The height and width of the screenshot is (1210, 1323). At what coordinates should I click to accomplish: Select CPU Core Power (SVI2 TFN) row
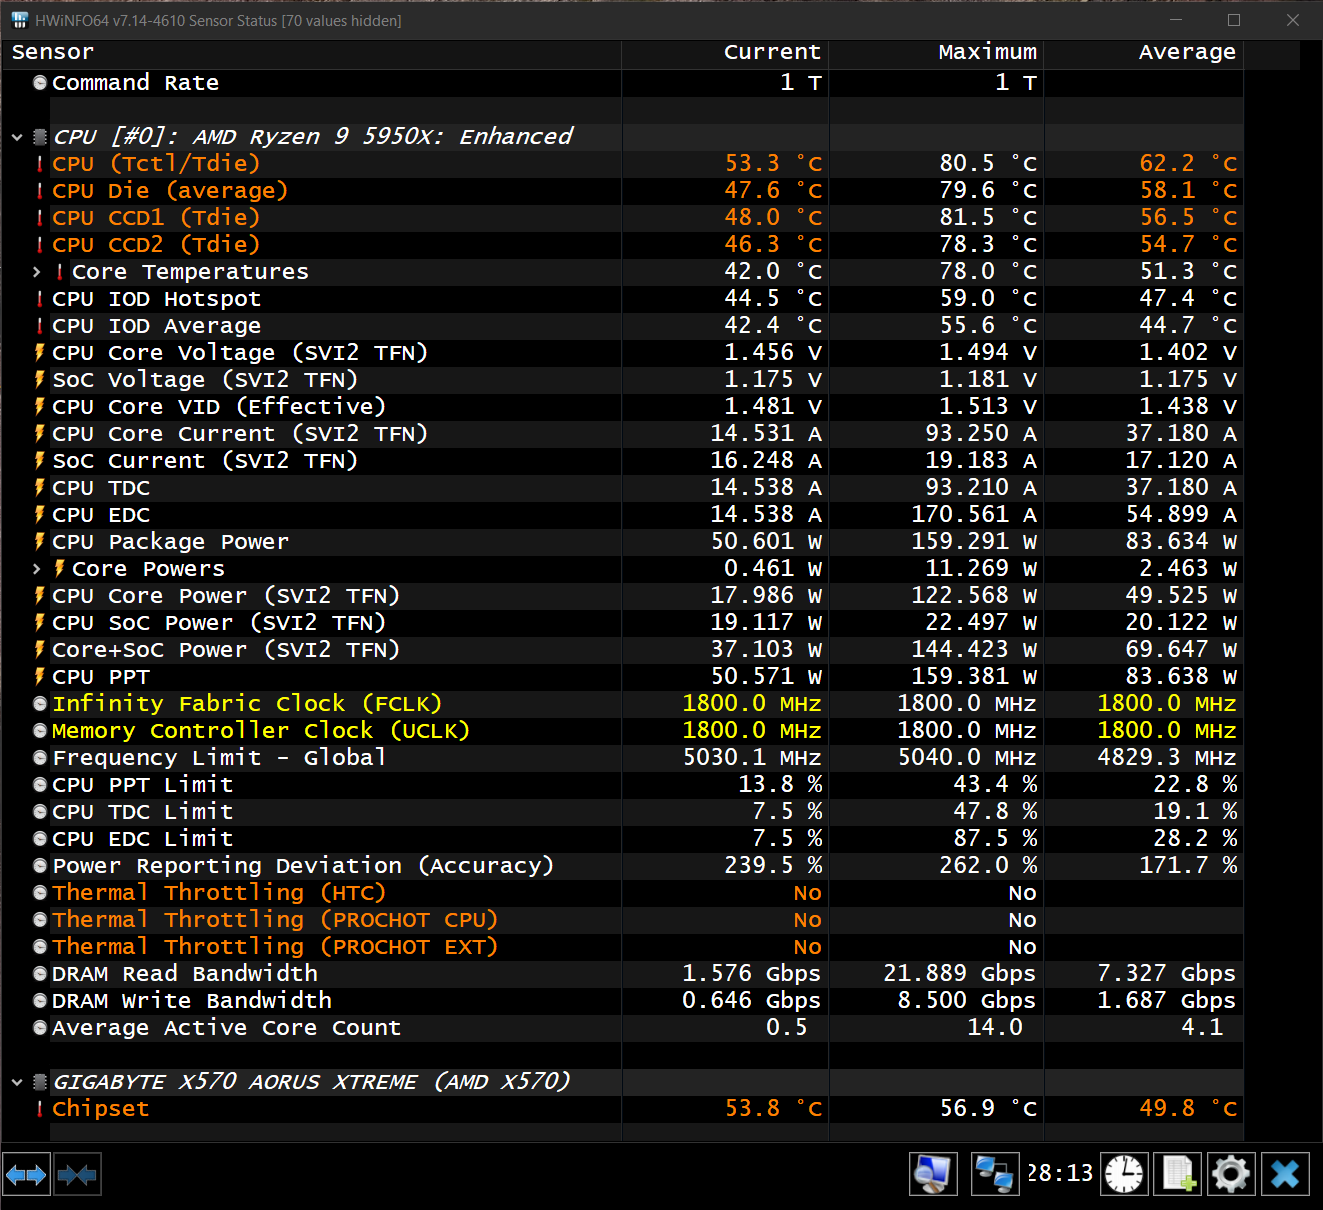[622, 596]
